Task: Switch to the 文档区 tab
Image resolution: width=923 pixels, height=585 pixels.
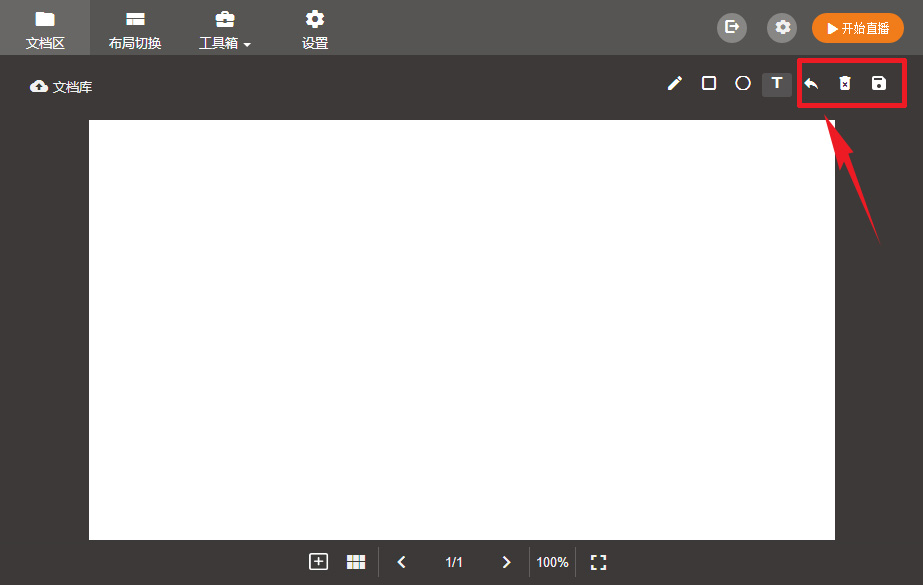Action: tap(45, 29)
